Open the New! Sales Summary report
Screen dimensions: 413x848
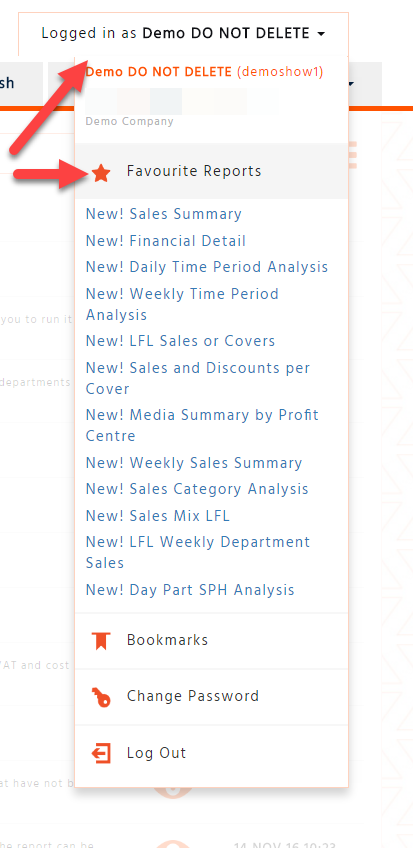pos(163,214)
